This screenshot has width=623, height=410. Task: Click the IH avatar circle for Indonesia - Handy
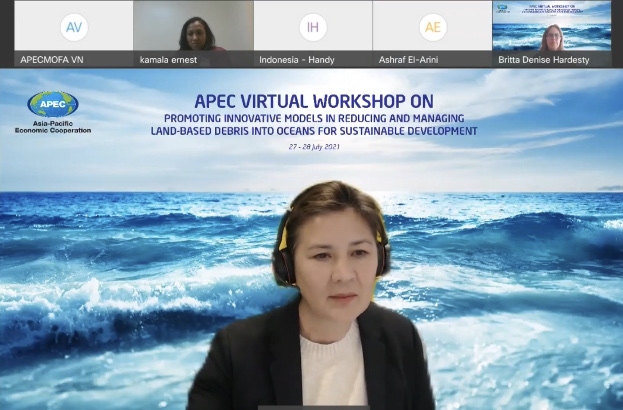pos(313,27)
